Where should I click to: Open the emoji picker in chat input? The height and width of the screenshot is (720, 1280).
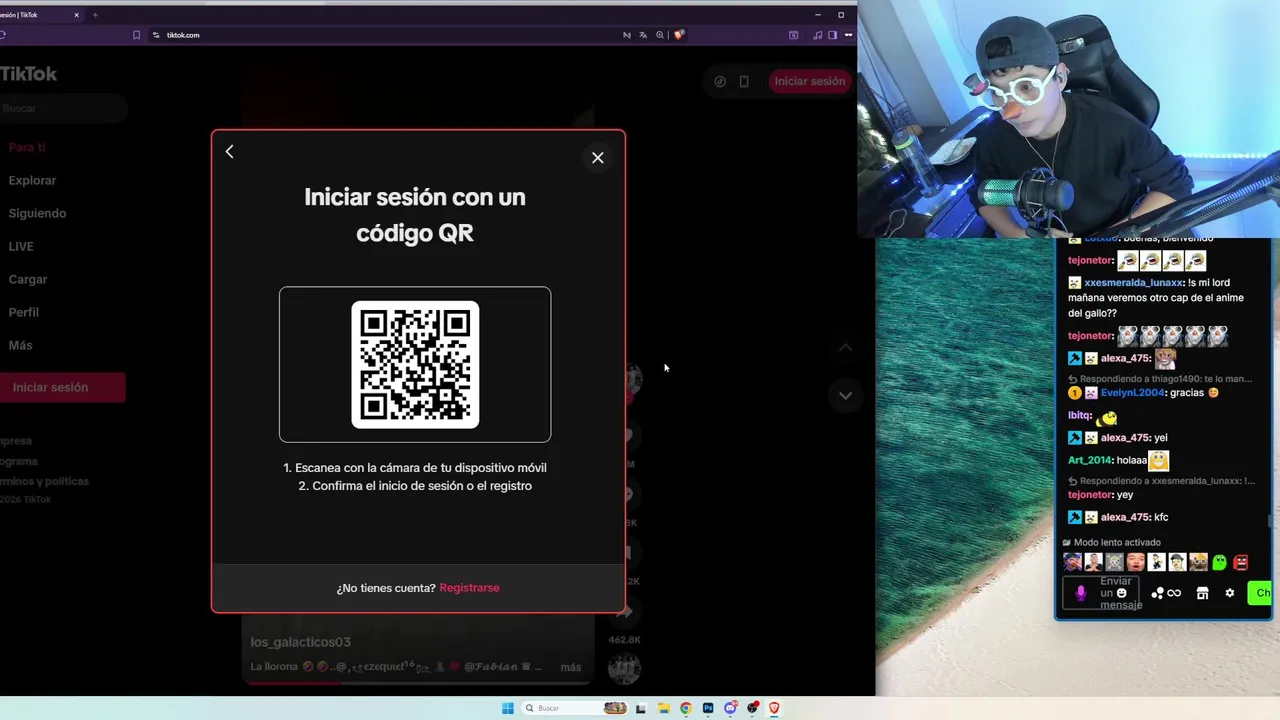[1121, 593]
